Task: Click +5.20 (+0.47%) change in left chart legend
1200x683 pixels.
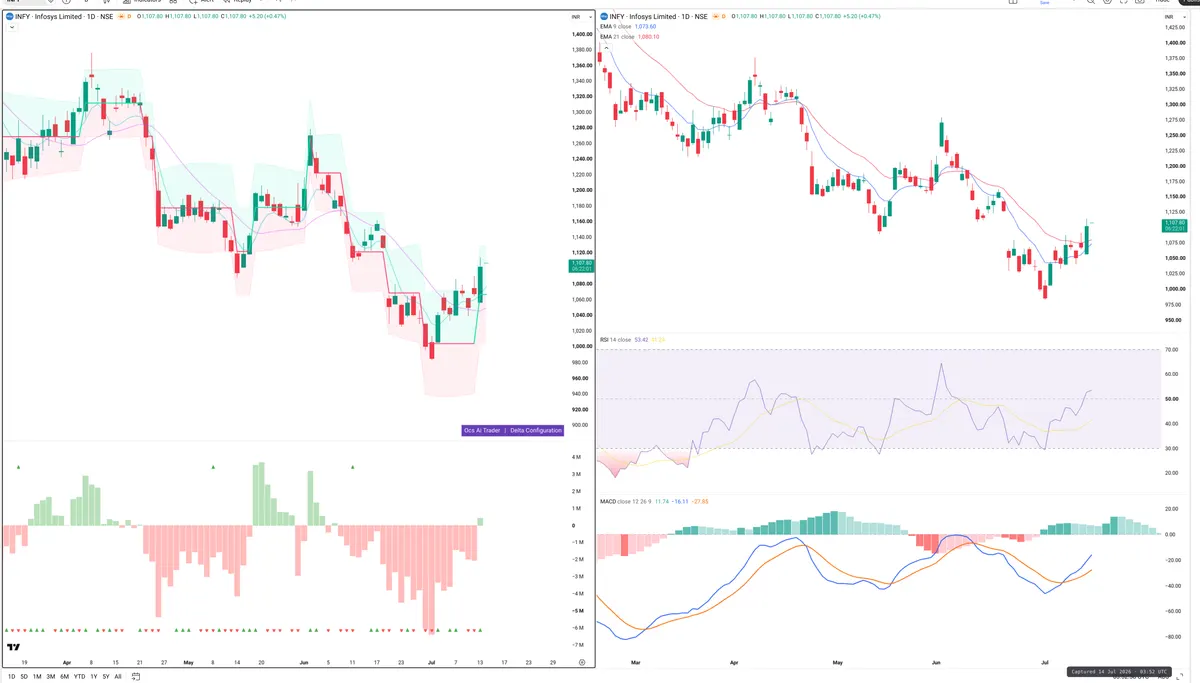Action: 266,17
